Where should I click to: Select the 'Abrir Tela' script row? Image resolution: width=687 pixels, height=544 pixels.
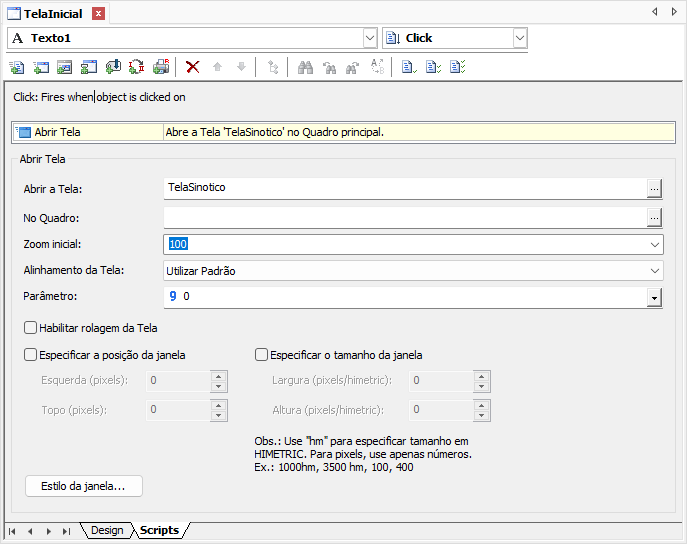pyautogui.click(x=88, y=132)
